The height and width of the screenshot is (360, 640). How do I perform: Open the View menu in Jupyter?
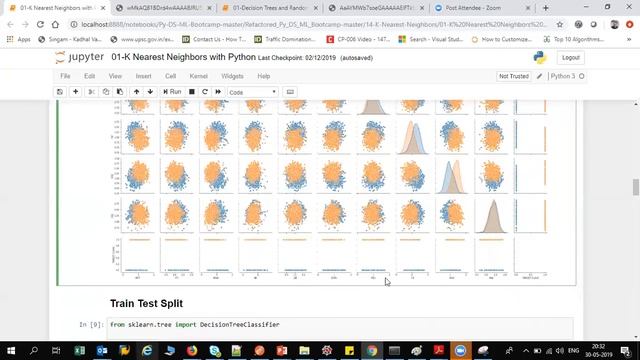[115, 76]
